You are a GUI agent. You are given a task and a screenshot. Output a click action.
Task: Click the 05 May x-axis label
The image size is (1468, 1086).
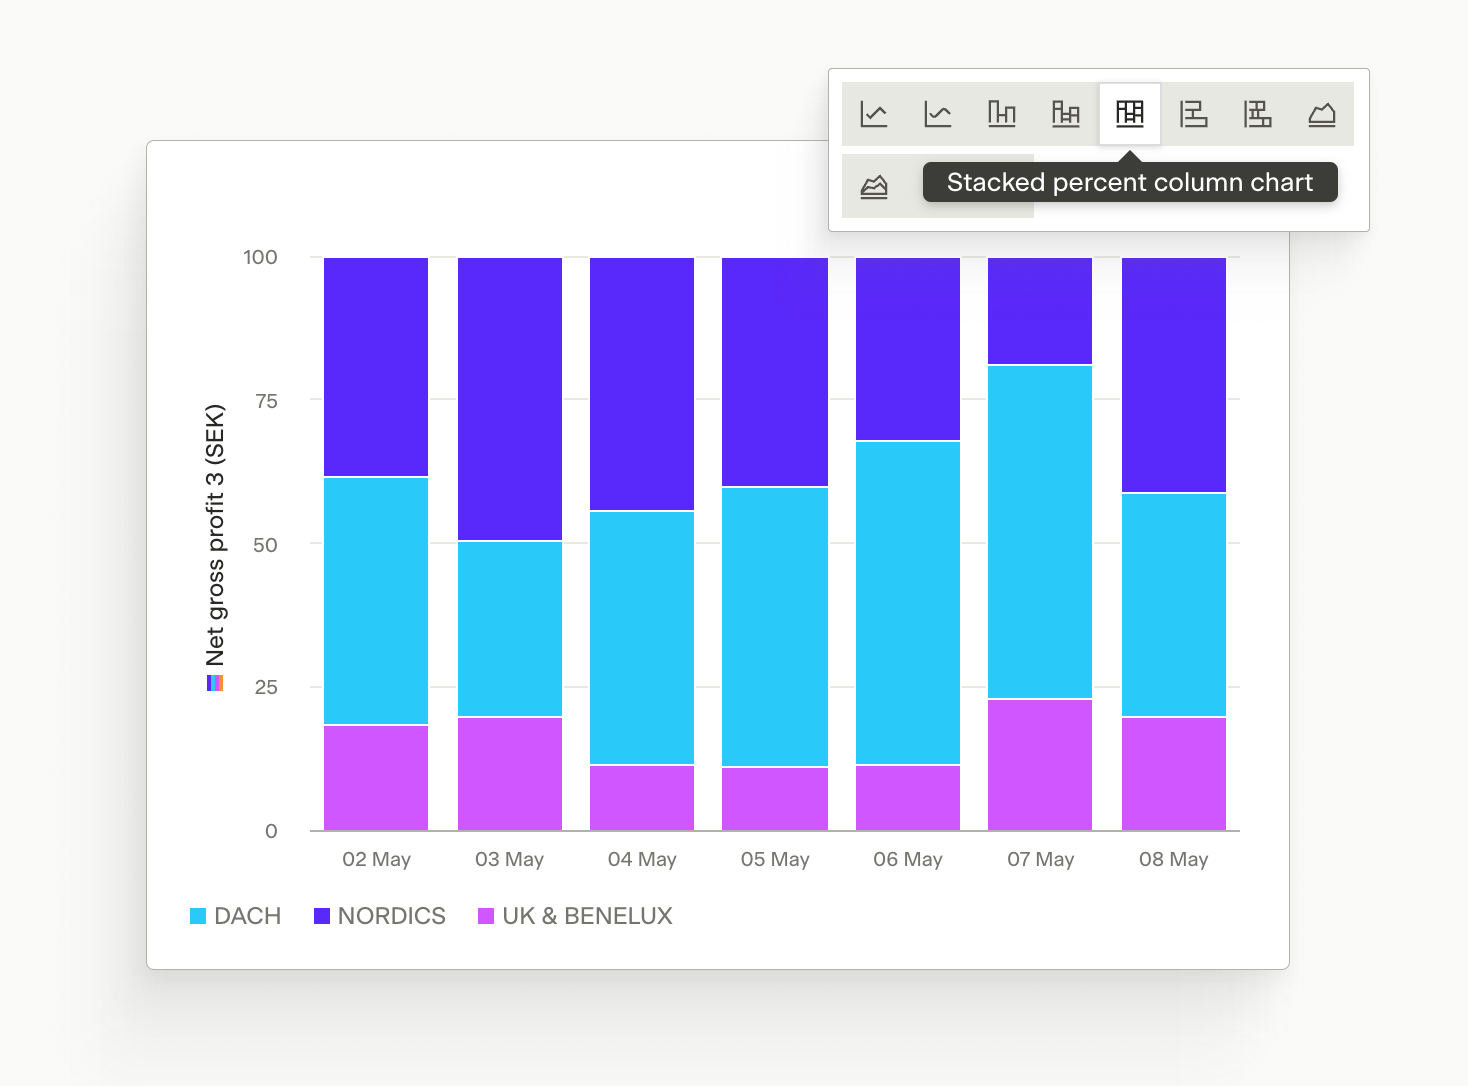click(x=775, y=860)
